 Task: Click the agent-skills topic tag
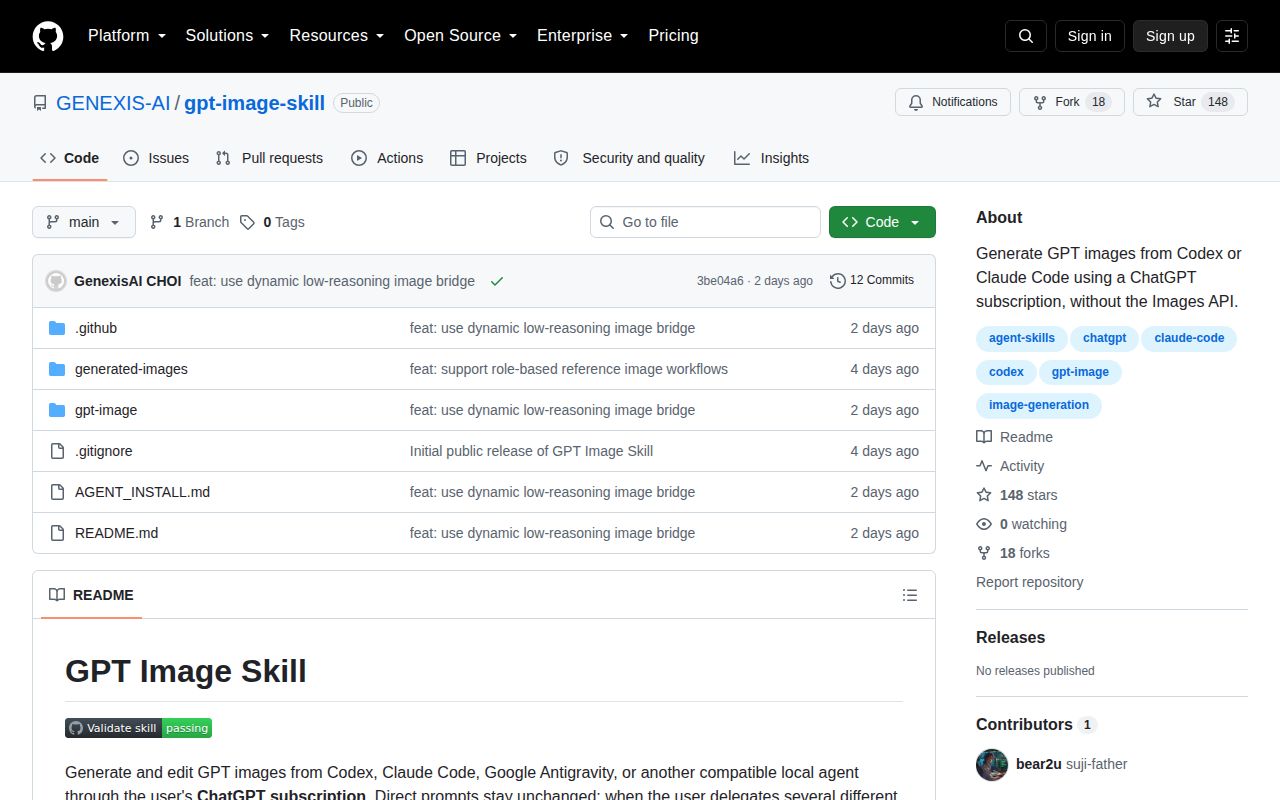click(1022, 338)
